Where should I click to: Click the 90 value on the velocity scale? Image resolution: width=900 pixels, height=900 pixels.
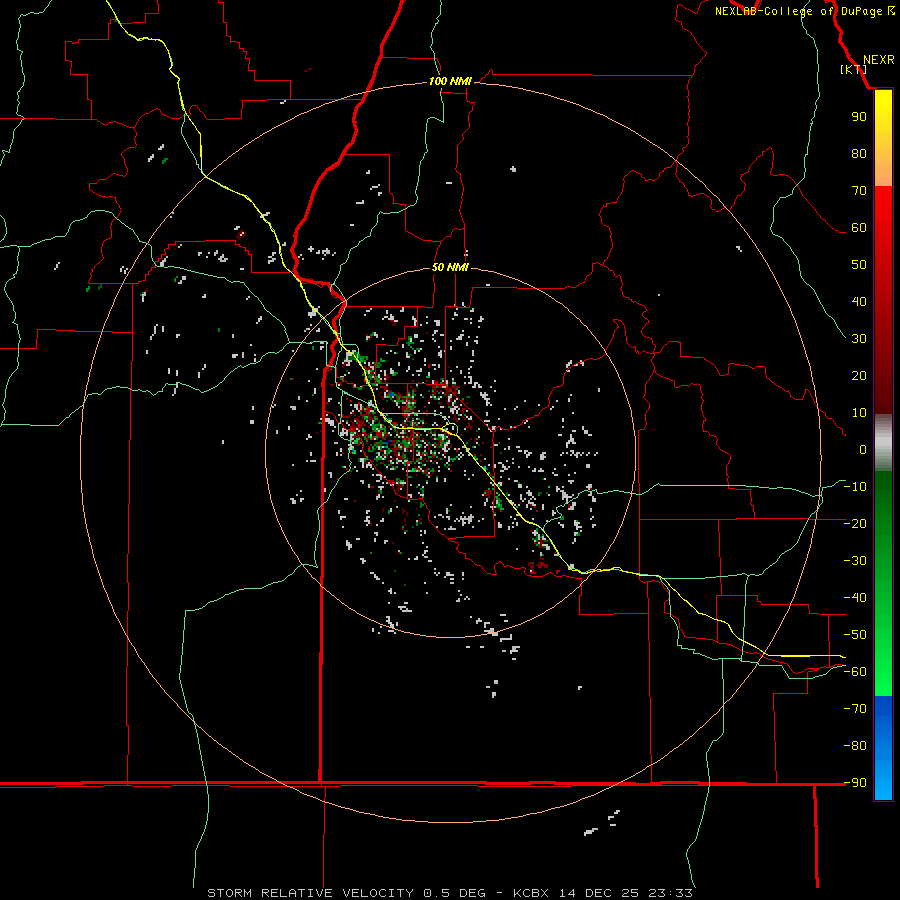(x=859, y=117)
